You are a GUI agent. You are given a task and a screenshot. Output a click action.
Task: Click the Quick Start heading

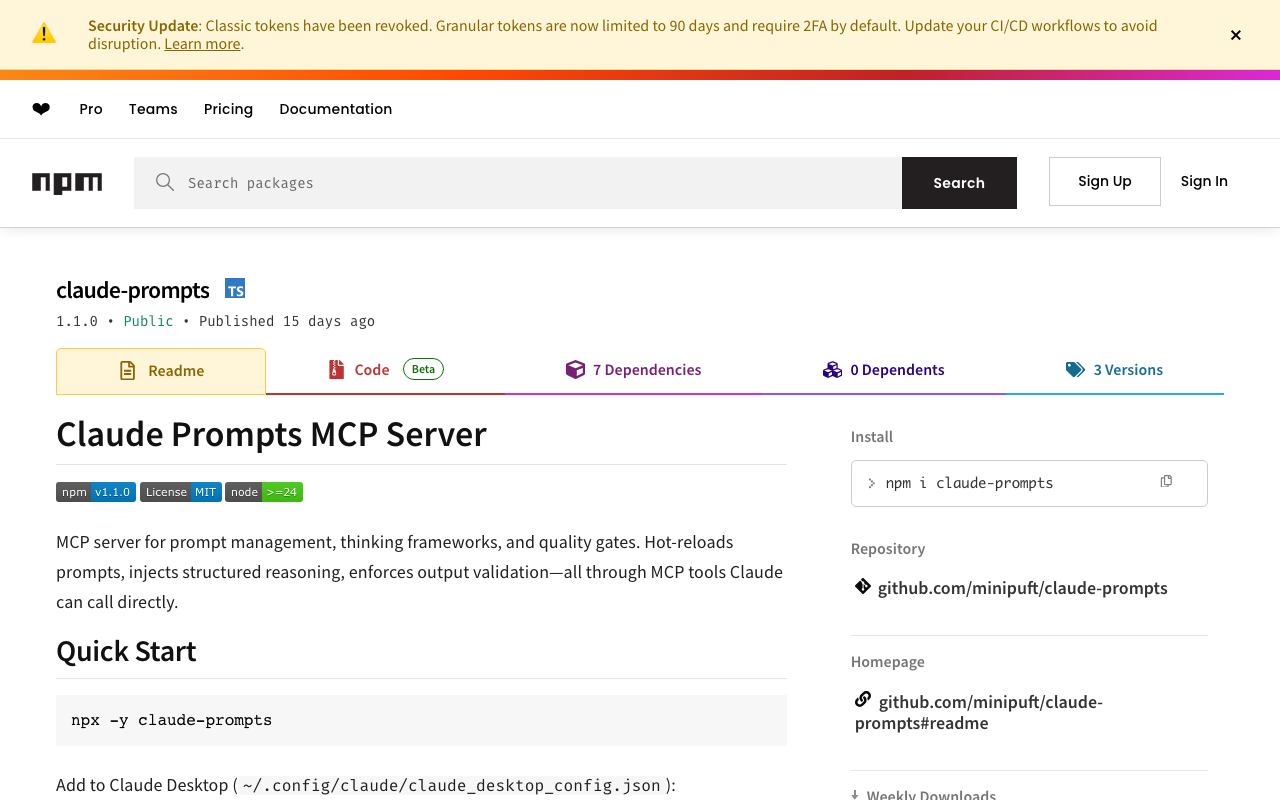coord(126,651)
